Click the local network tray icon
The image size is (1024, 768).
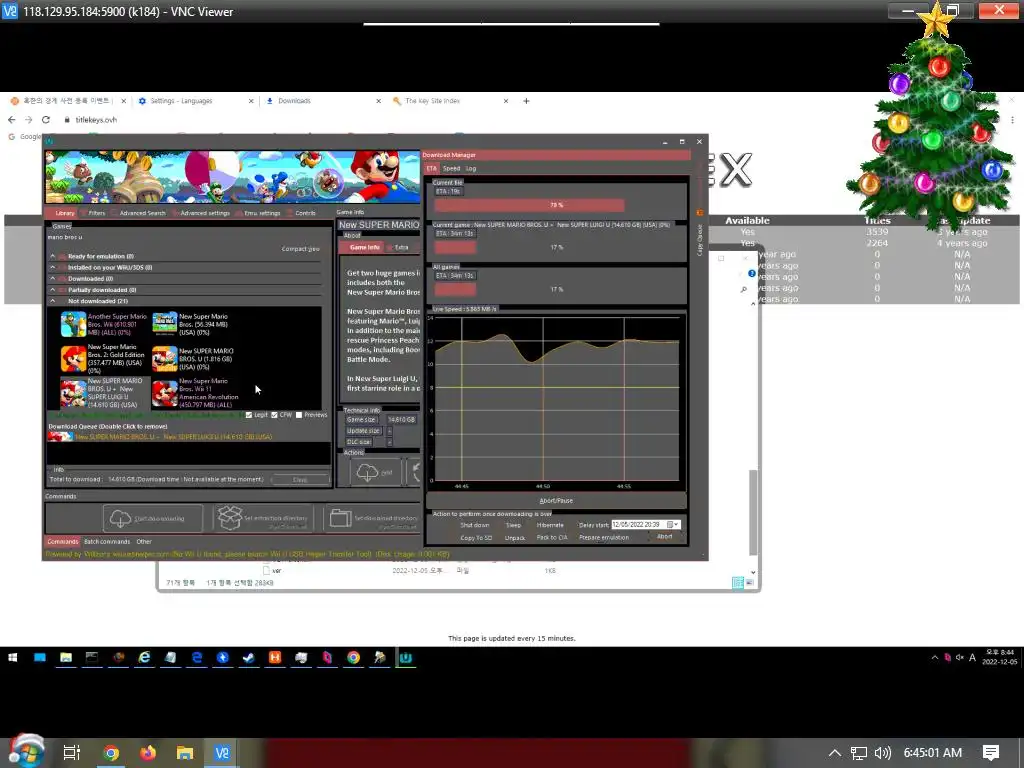pyautogui.click(x=859, y=753)
